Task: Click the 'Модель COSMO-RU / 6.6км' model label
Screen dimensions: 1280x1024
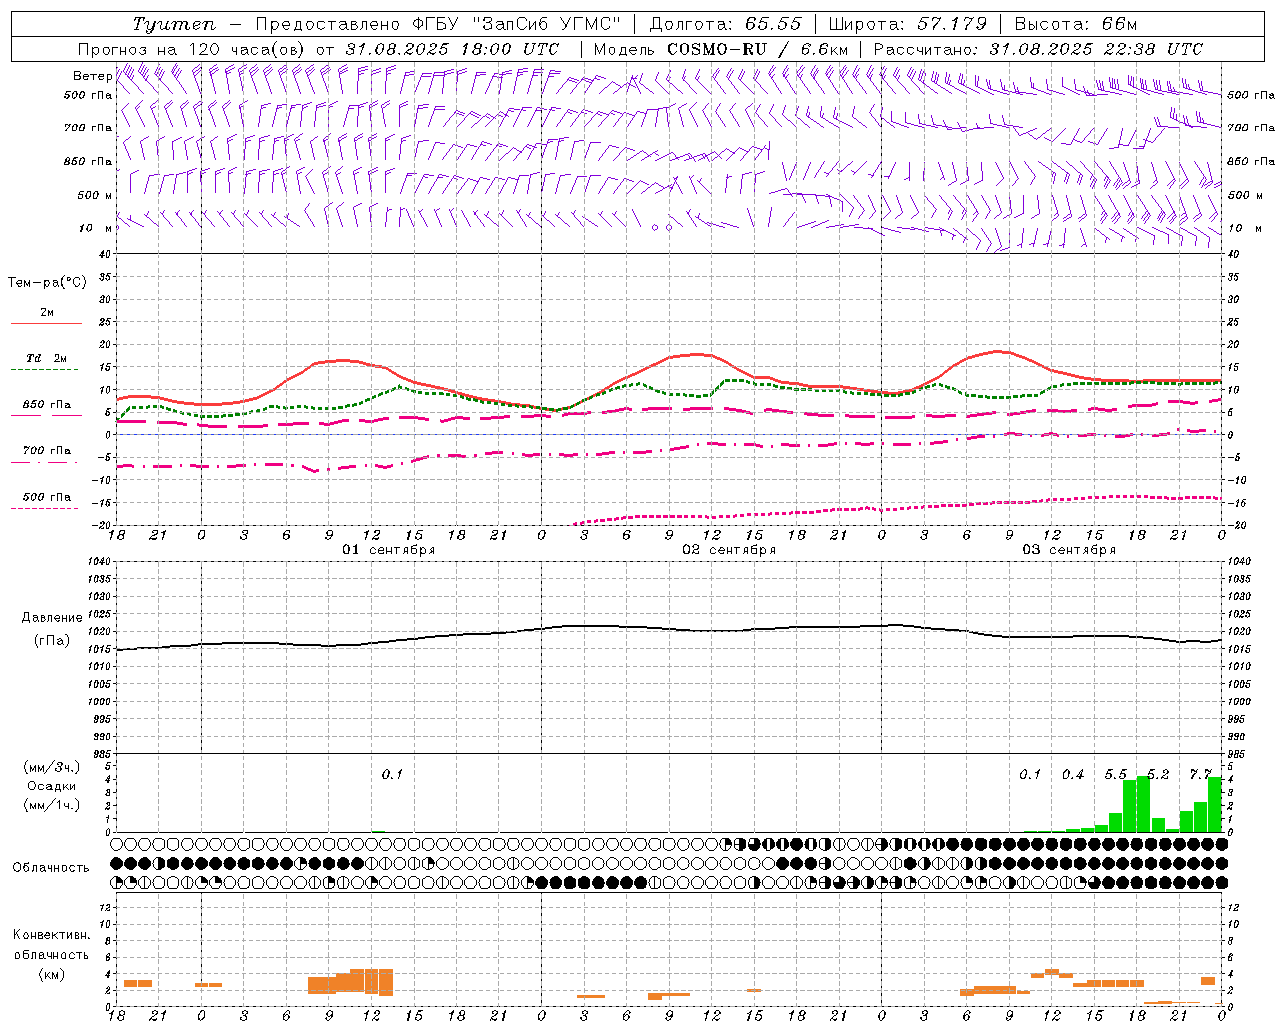Action: (x=721, y=49)
